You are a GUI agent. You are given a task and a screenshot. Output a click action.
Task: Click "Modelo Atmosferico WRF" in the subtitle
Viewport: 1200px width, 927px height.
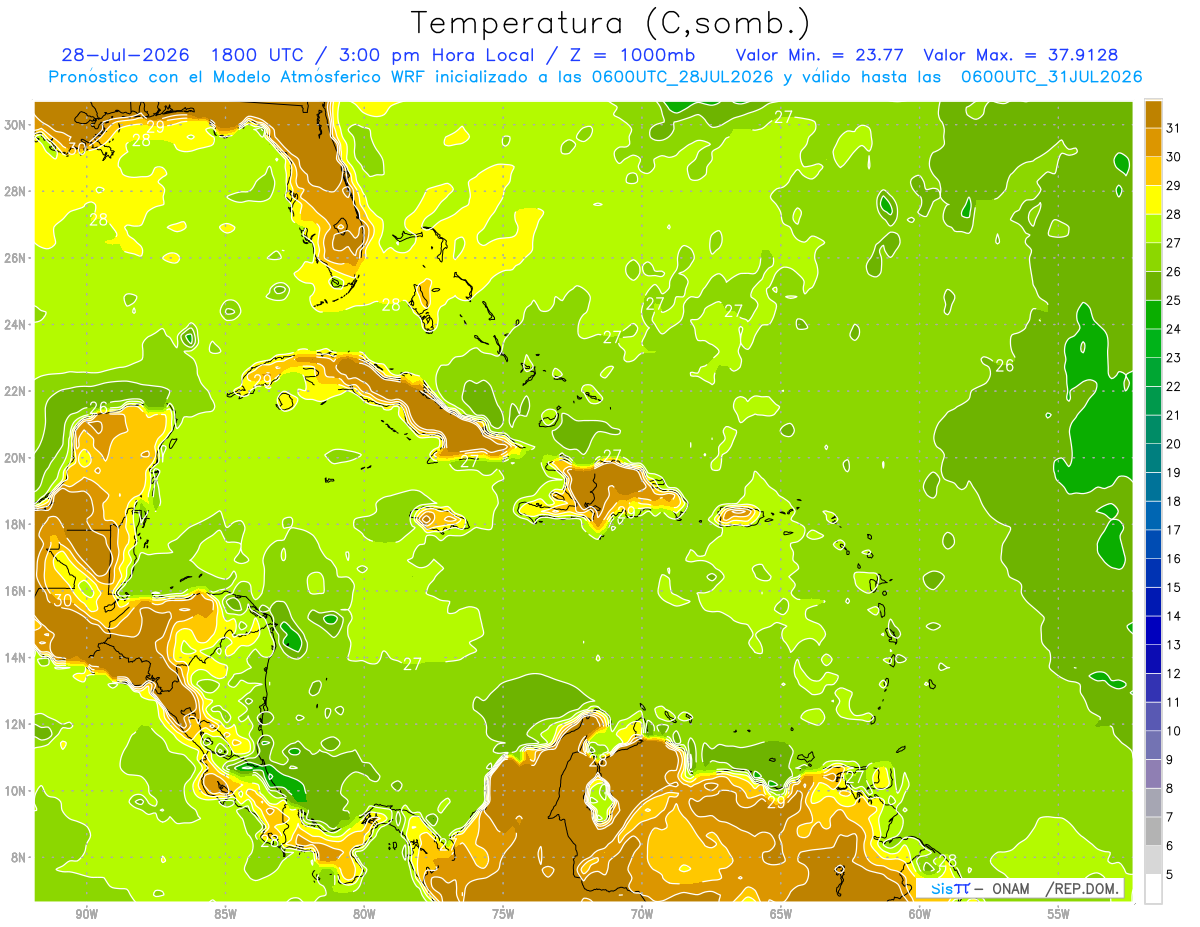coord(319,77)
